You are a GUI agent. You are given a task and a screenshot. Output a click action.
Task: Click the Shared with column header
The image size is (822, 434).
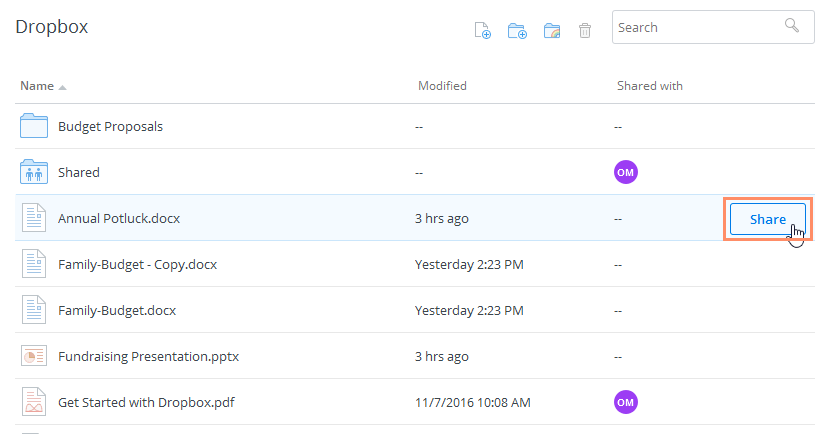(x=649, y=86)
